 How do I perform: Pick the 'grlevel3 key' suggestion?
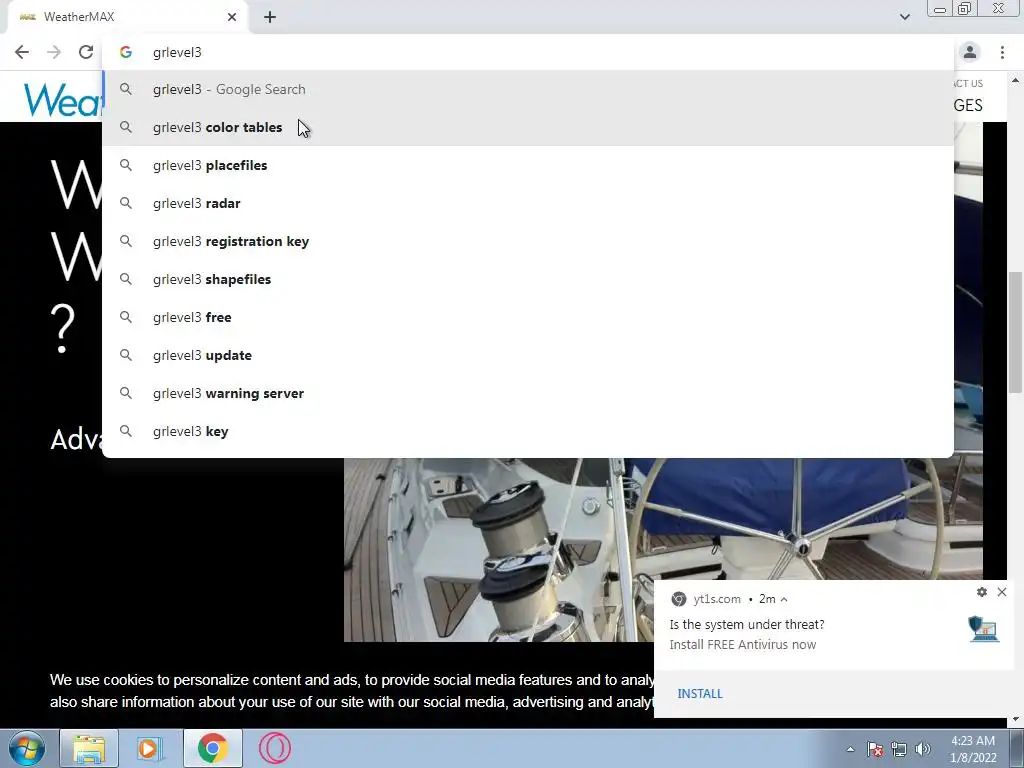point(528,431)
